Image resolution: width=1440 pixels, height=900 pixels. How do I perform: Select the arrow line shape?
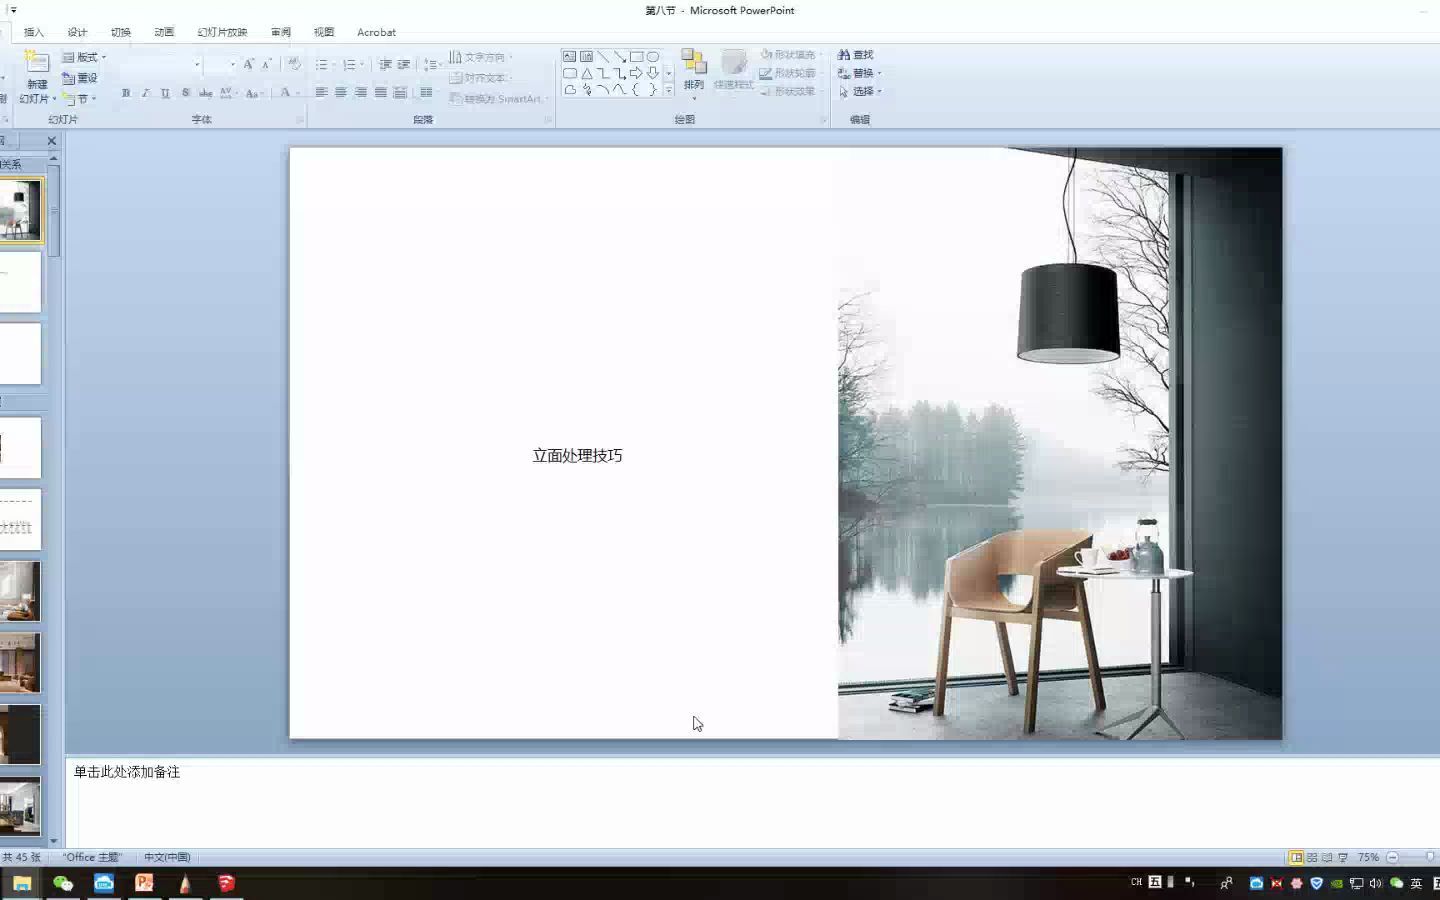point(620,56)
